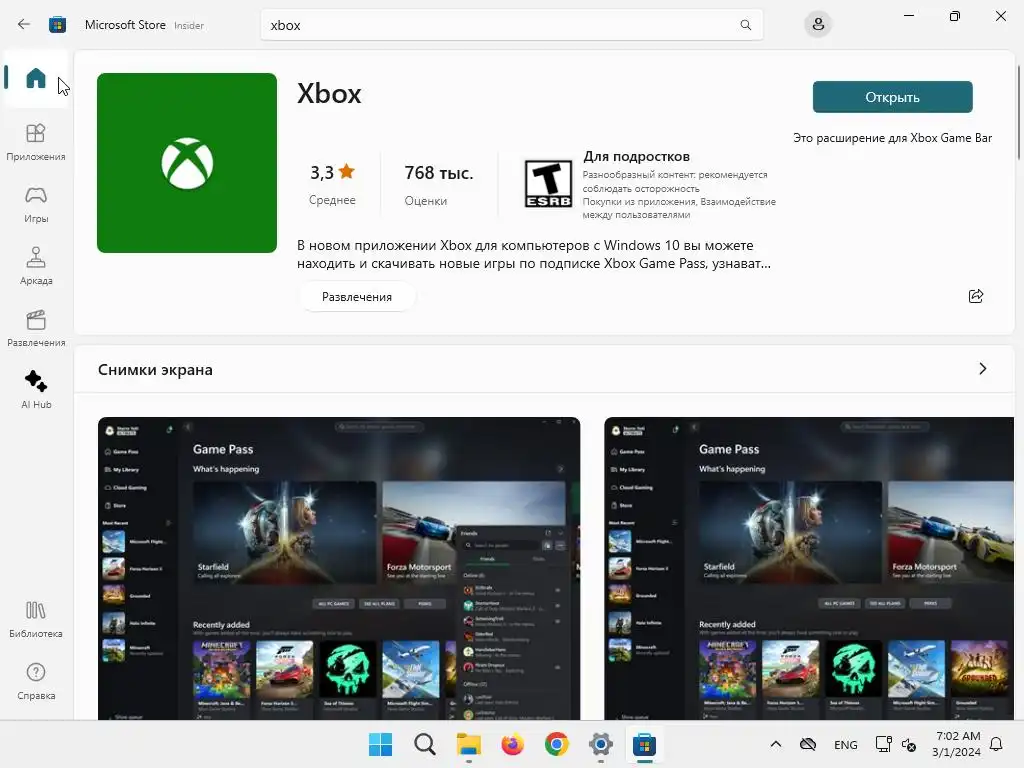1024x768 pixels.
Task: Click the 768 тыс. ratings count
Action: tap(439, 173)
